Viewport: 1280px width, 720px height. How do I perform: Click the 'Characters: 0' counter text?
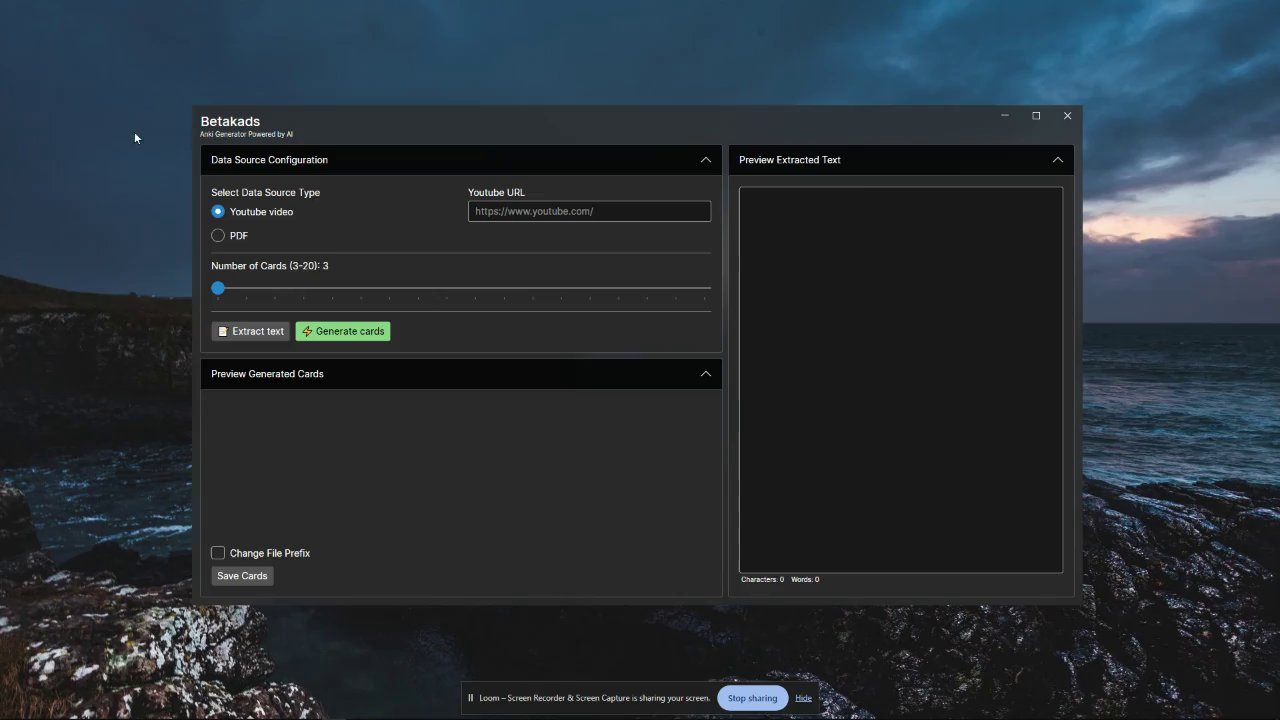pos(762,580)
